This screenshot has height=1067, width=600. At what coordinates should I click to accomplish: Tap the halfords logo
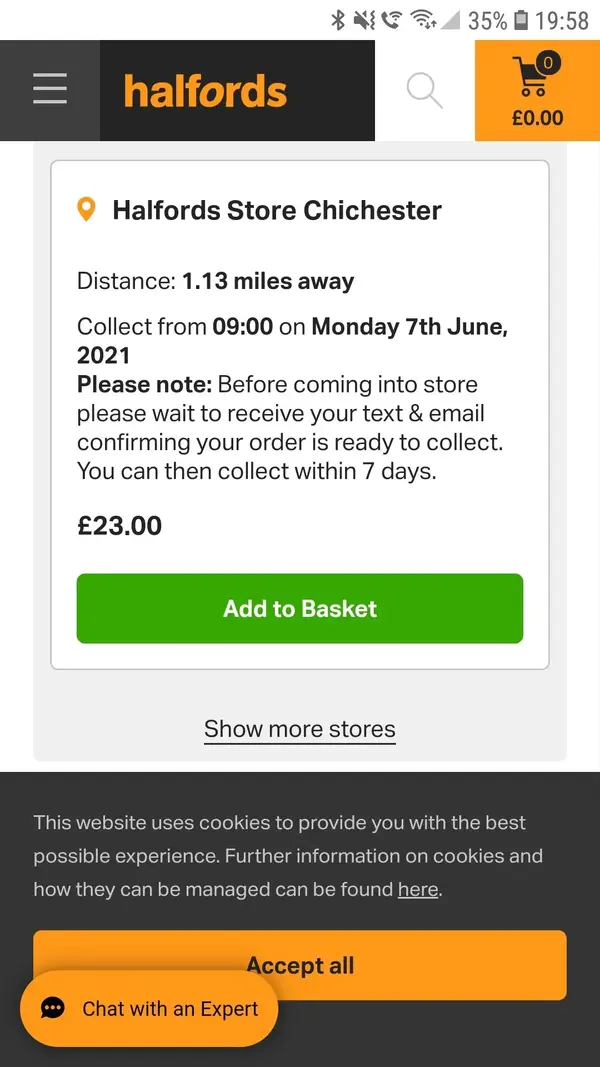click(x=205, y=91)
